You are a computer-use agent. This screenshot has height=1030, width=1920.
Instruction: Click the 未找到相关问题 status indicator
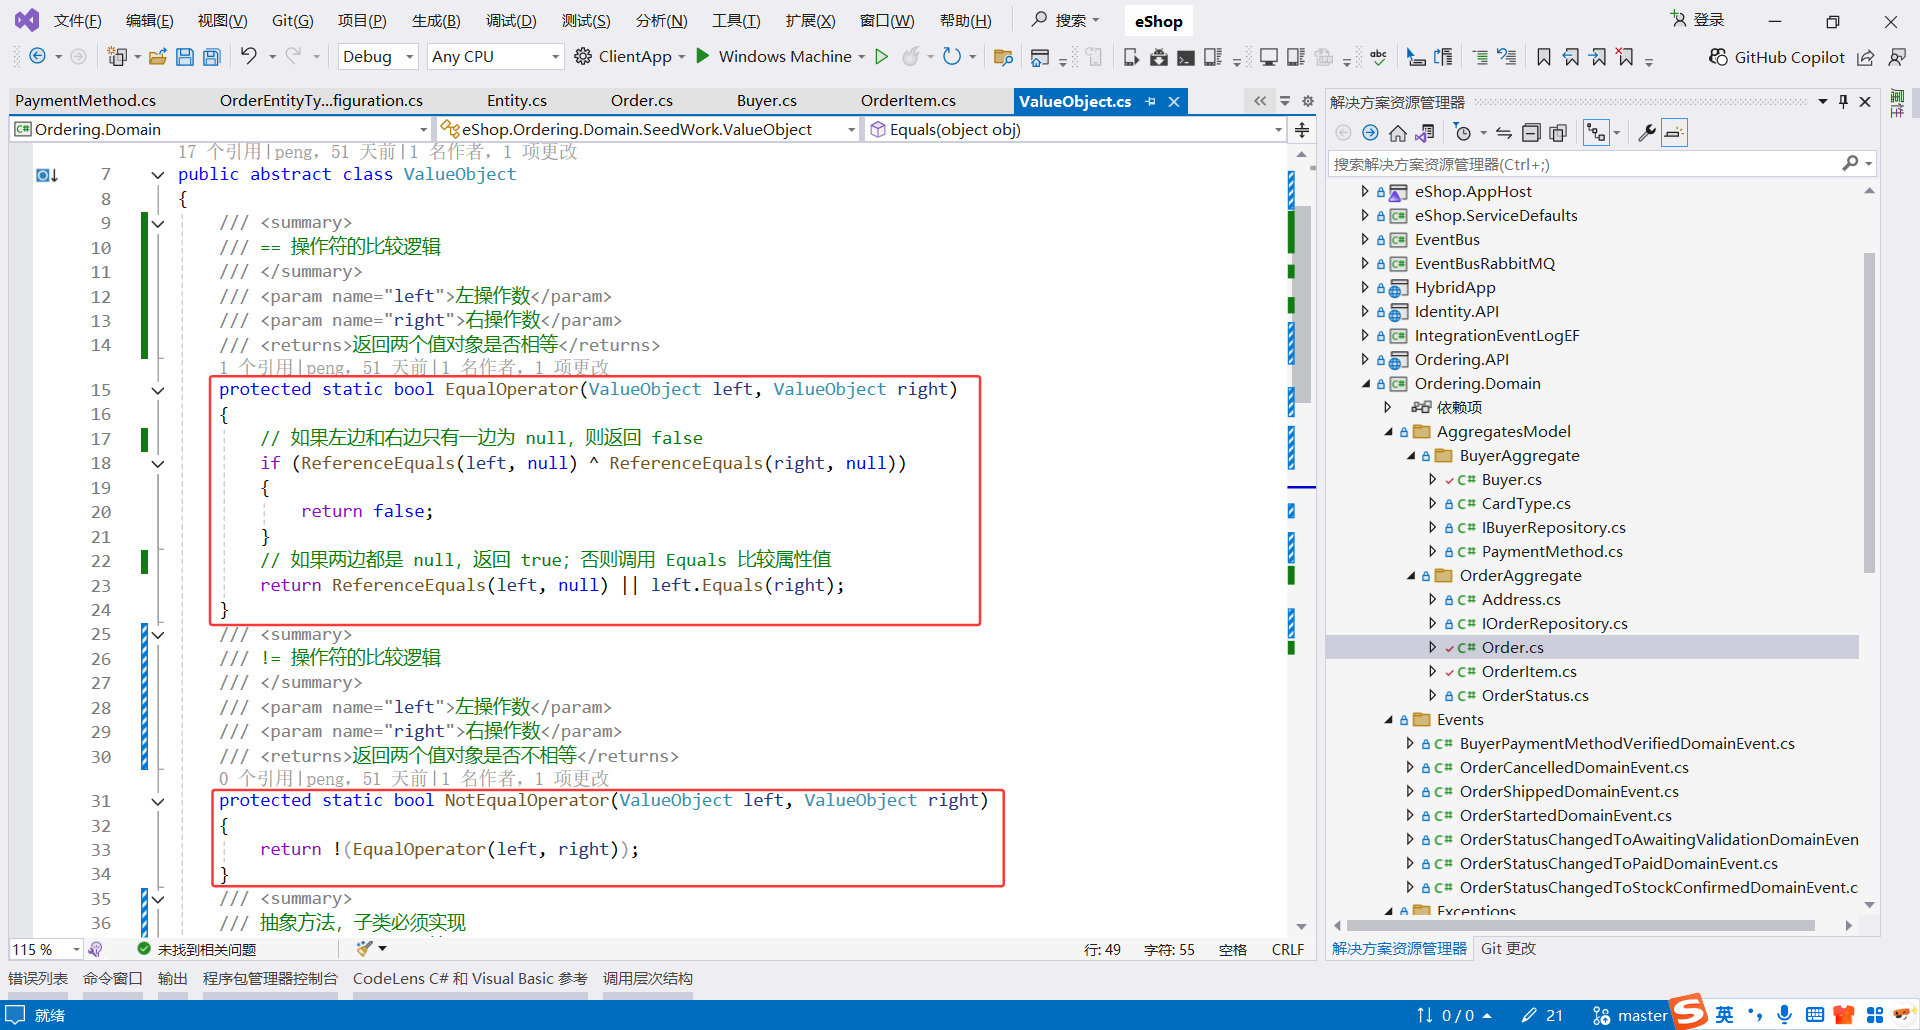pos(197,949)
